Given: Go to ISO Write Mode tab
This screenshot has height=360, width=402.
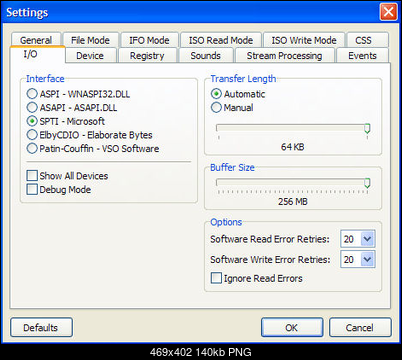Looking at the screenshot, I should (304, 40).
